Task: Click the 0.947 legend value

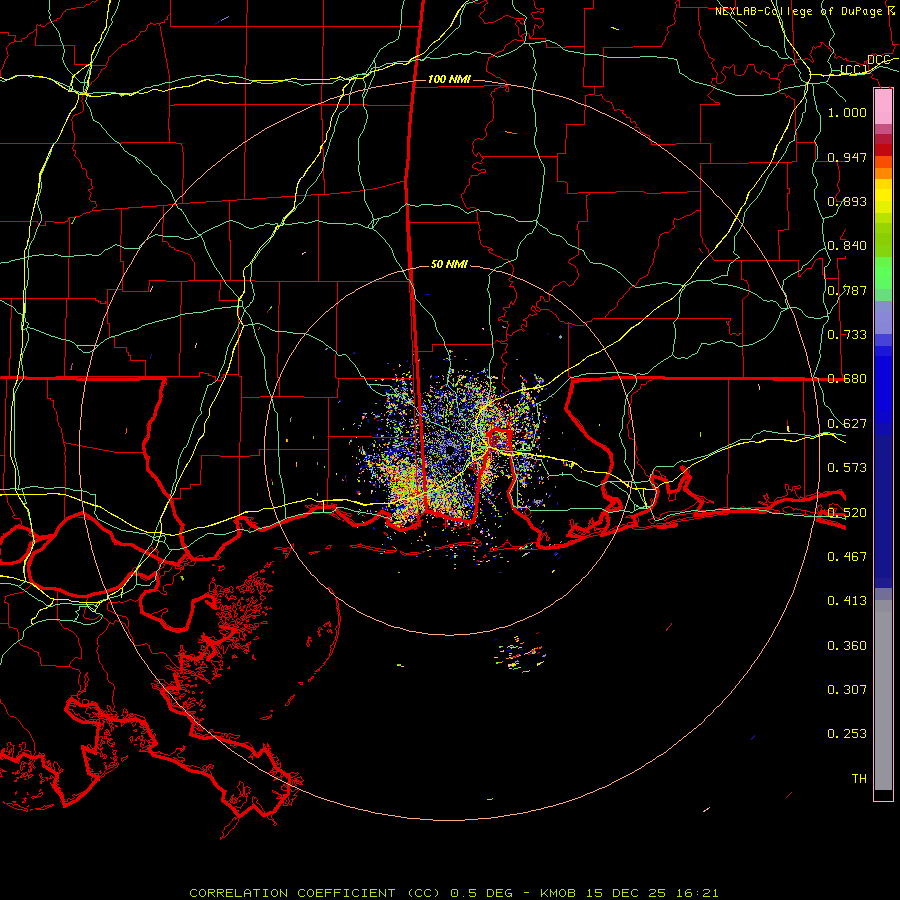Action: click(847, 157)
